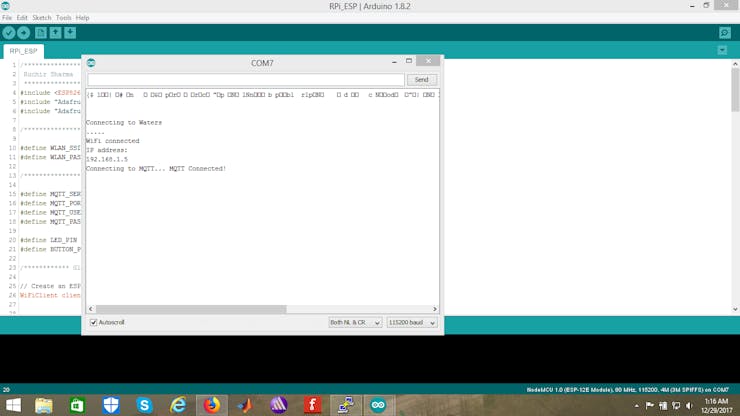Click the editor vertical scrollbar thumb
The image size is (740, 416).
(735, 90)
